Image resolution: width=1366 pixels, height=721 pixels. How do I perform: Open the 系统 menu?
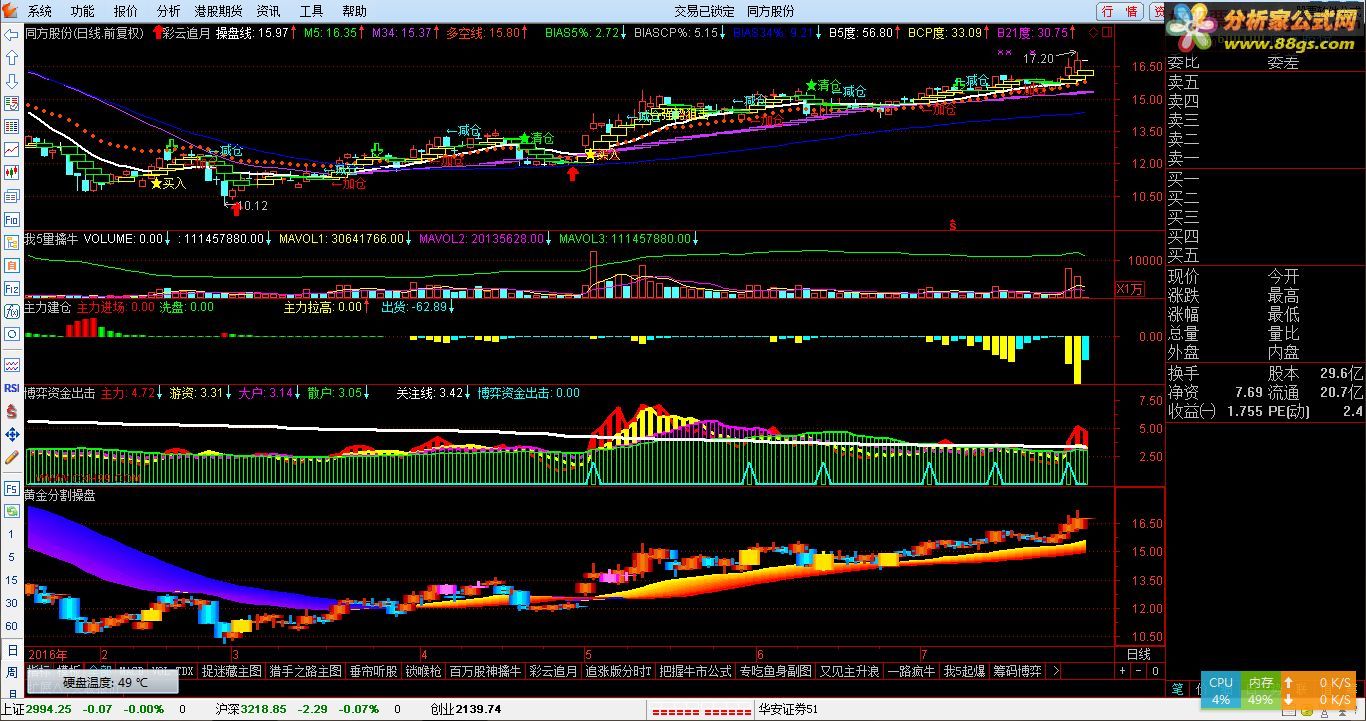coord(40,11)
